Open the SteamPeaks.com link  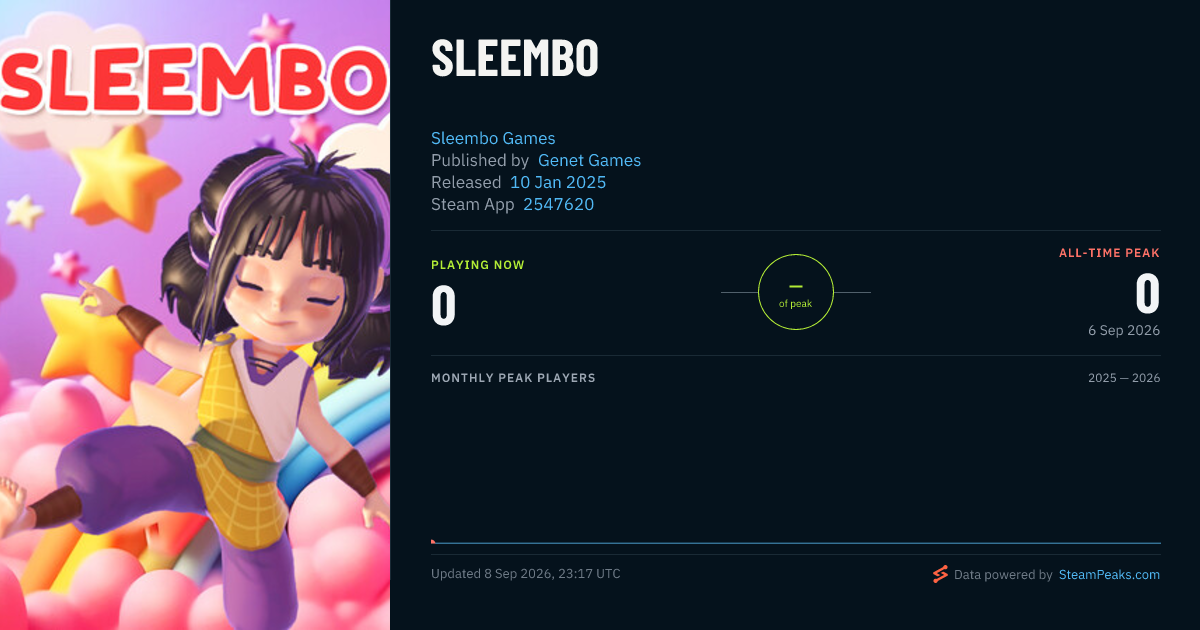(1109, 575)
